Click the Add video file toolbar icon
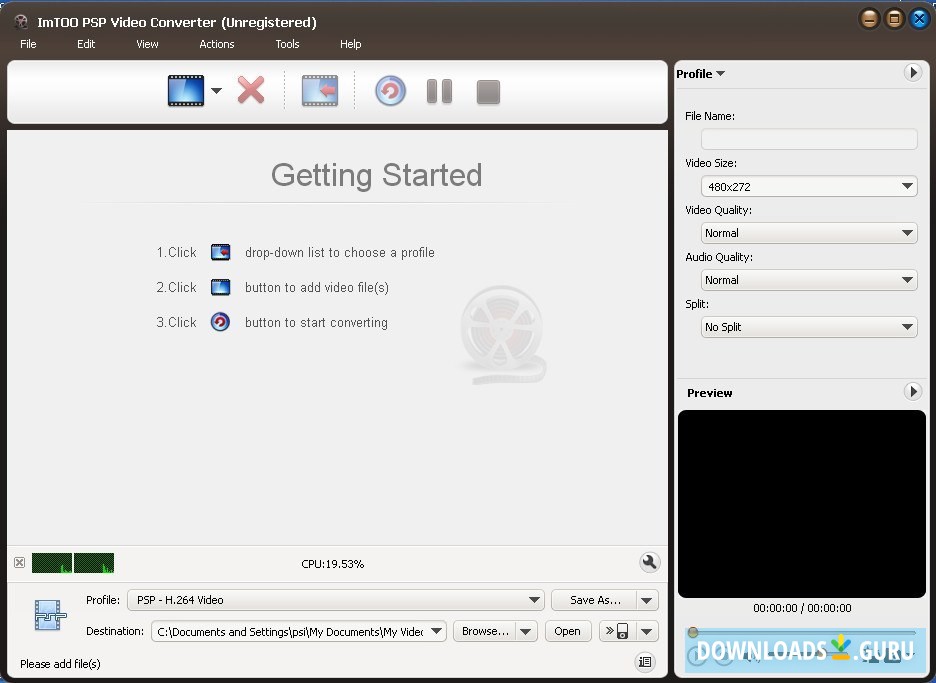Image resolution: width=936 pixels, height=683 pixels. pos(186,91)
